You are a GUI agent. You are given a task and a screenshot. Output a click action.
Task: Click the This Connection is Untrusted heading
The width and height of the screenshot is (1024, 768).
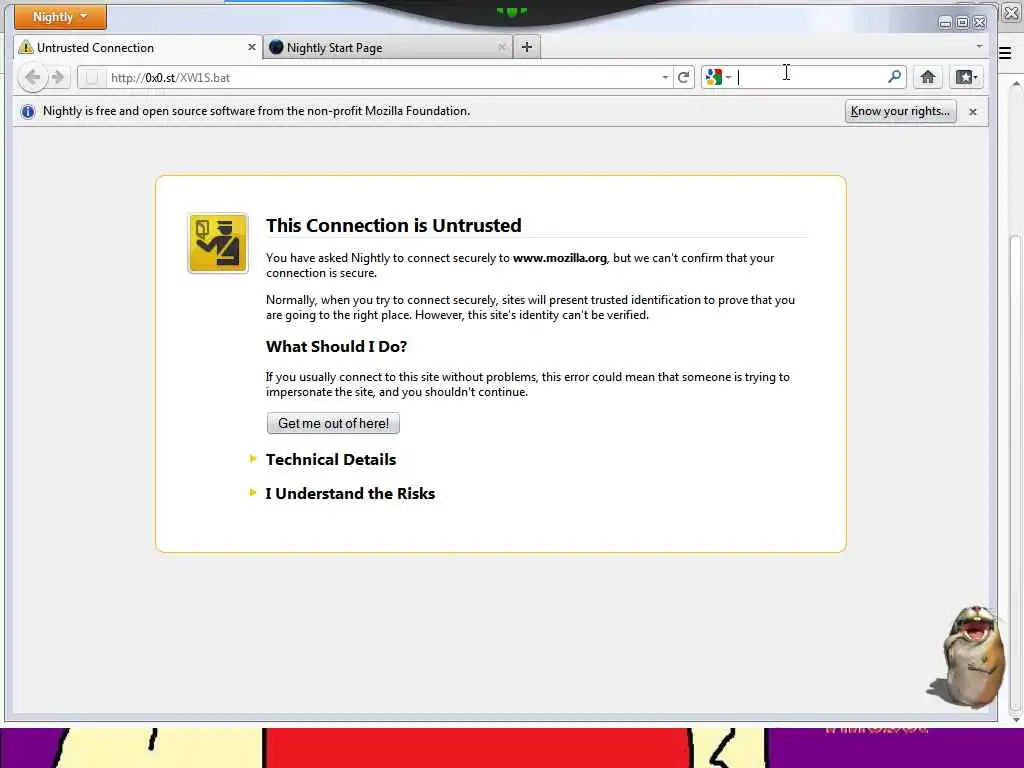(393, 225)
